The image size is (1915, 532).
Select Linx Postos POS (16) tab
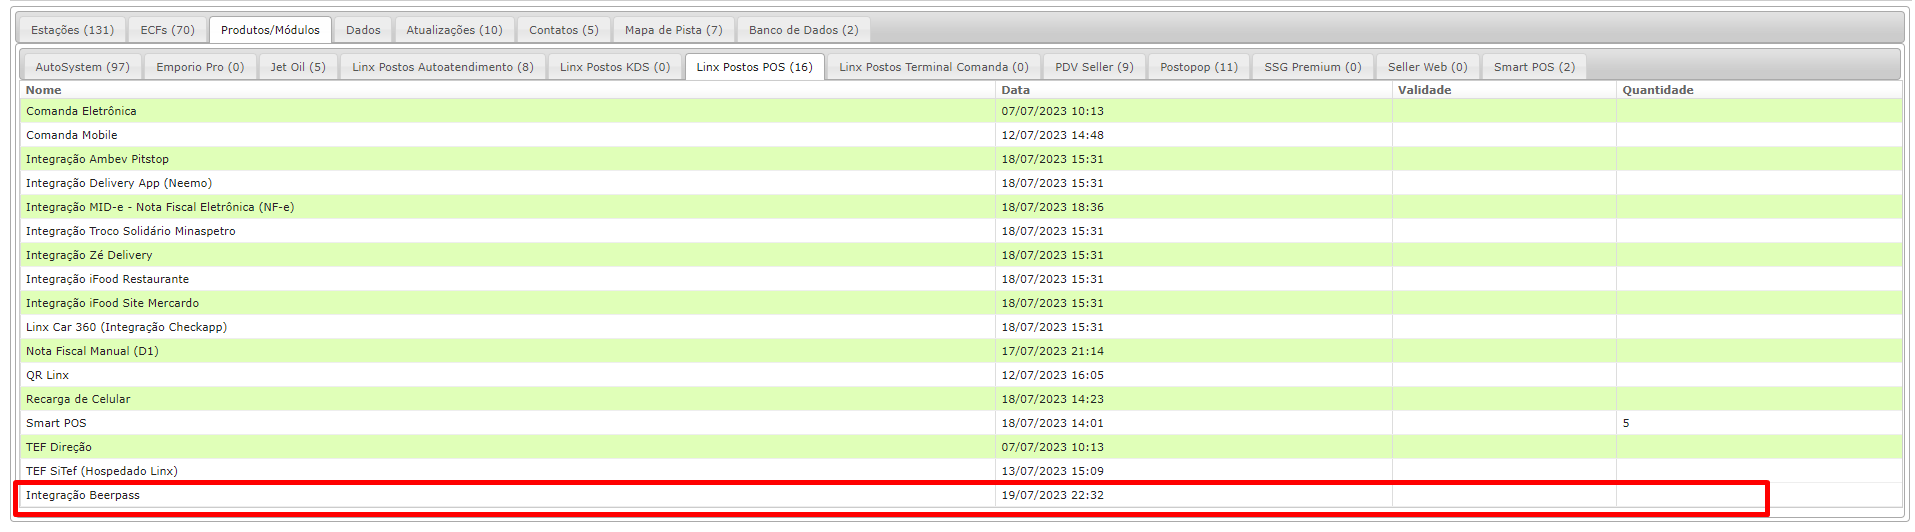pos(755,67)
